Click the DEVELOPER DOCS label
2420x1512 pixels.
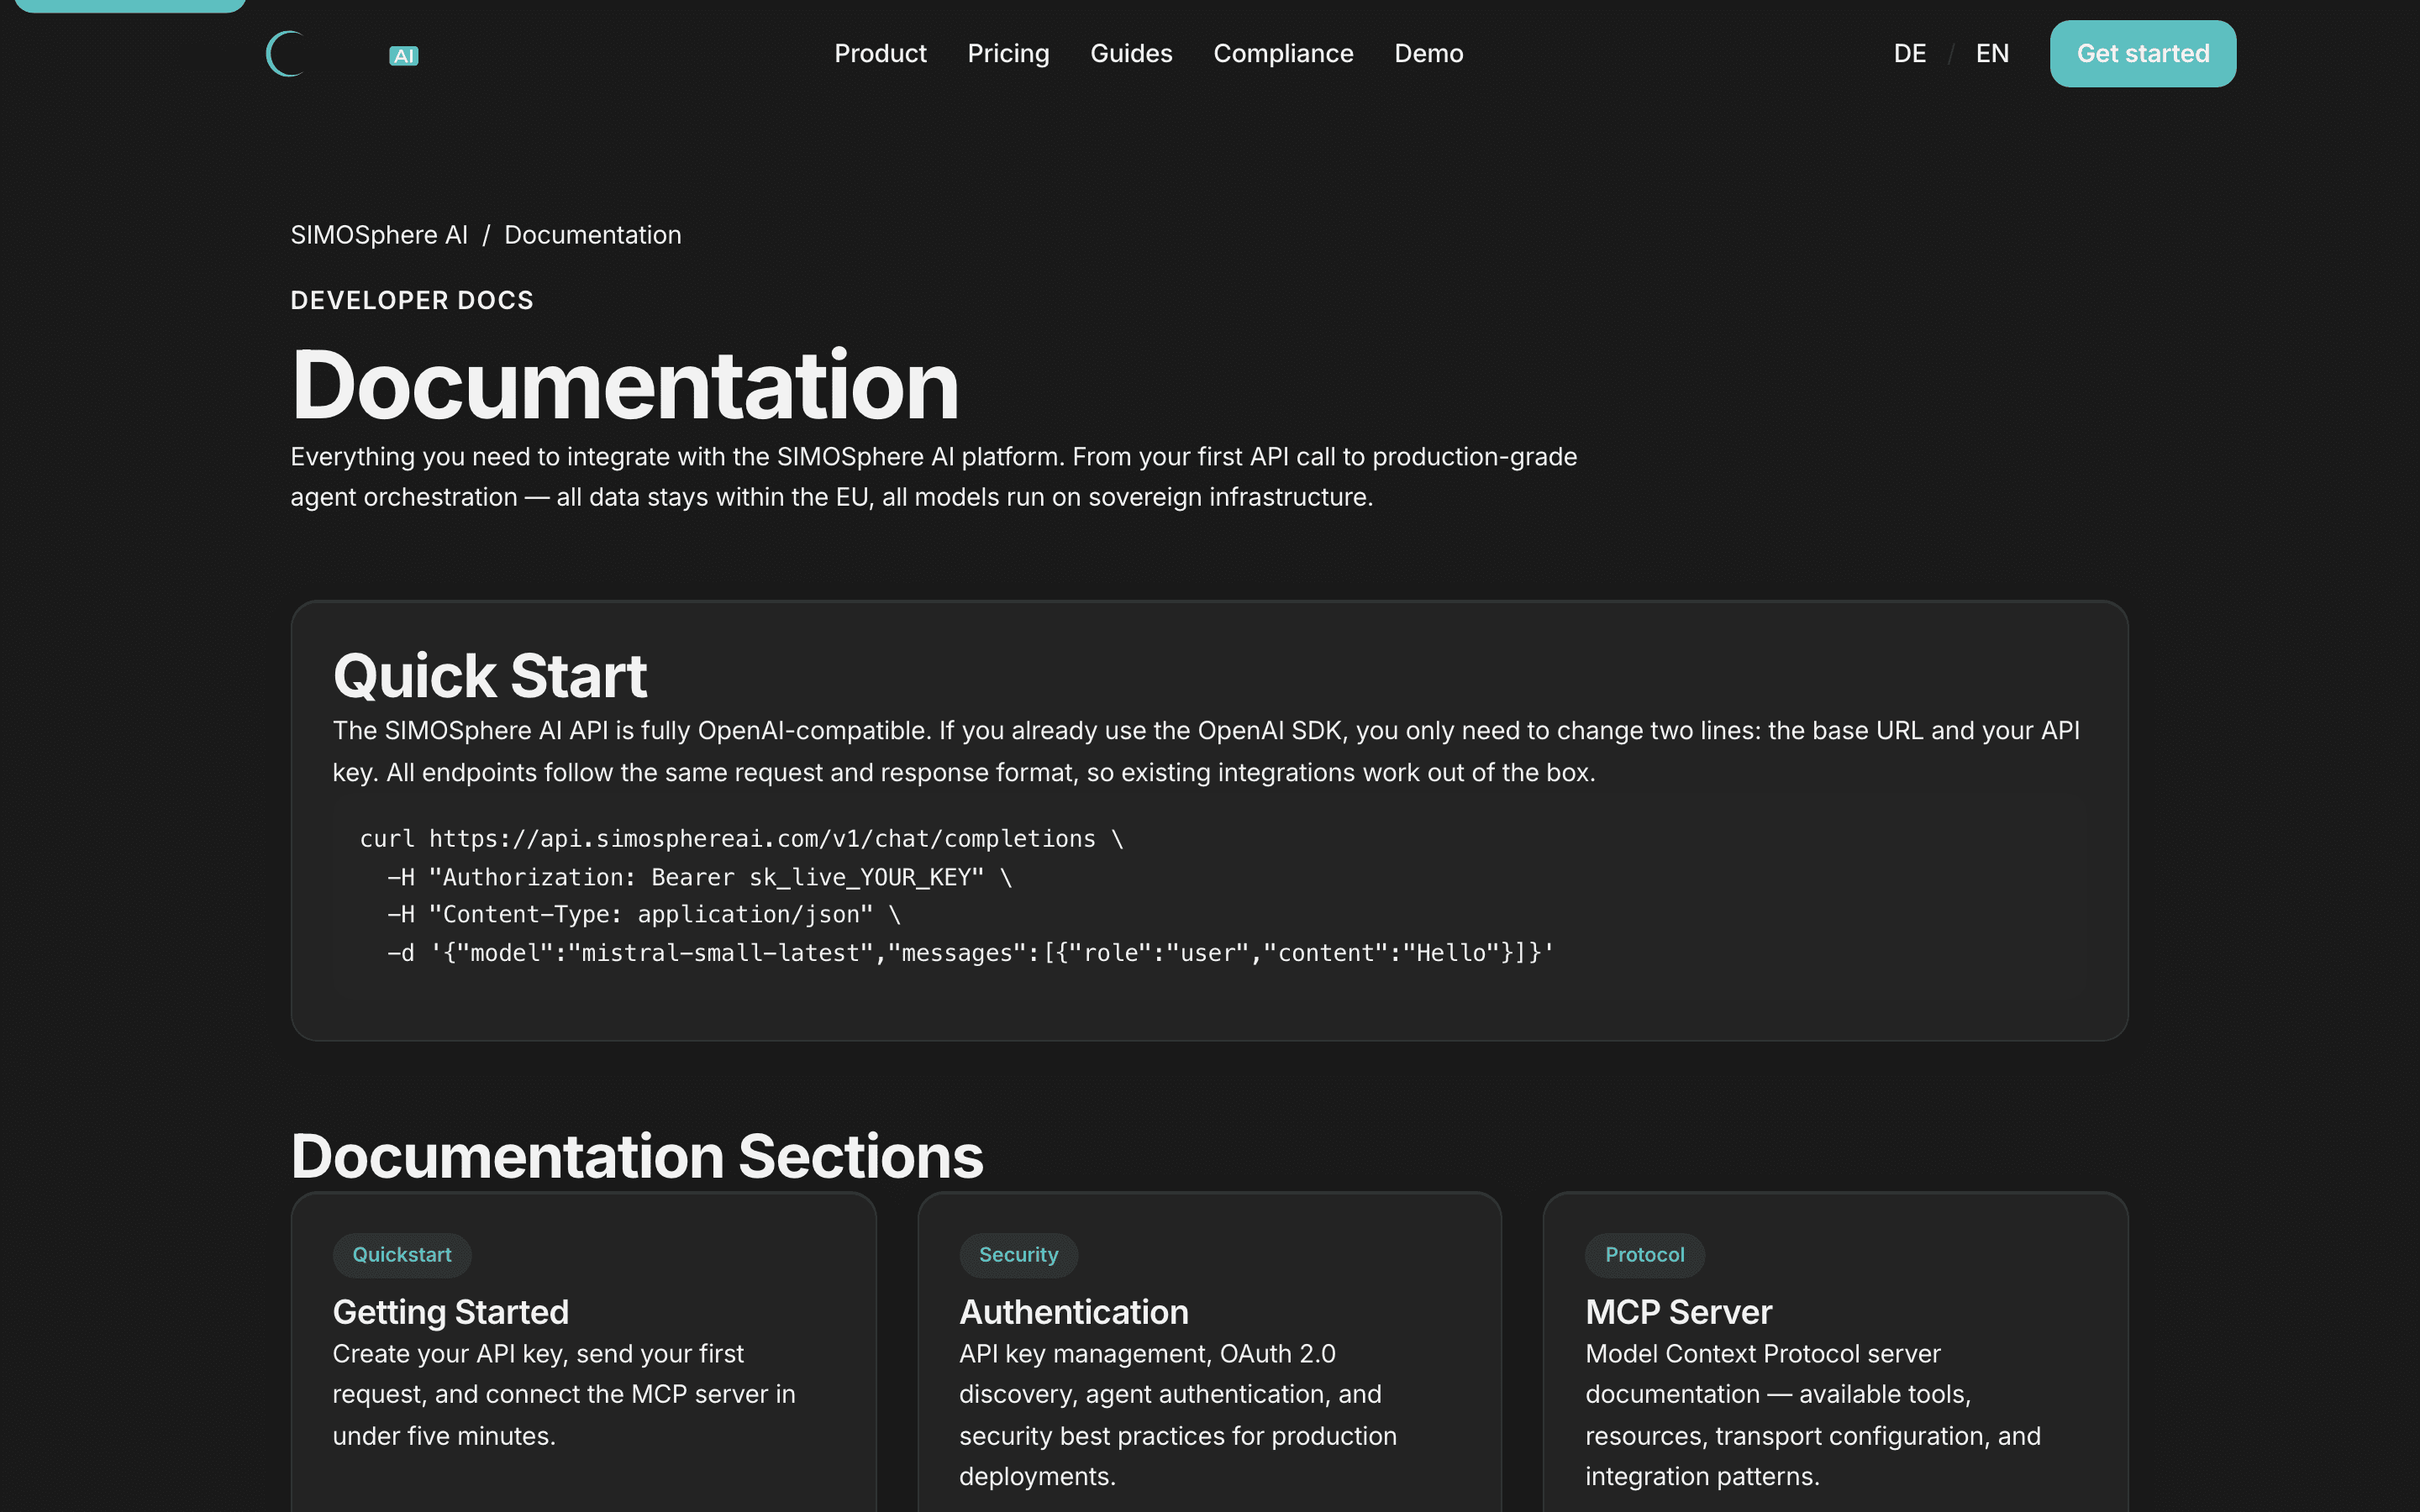coord(412,300)
